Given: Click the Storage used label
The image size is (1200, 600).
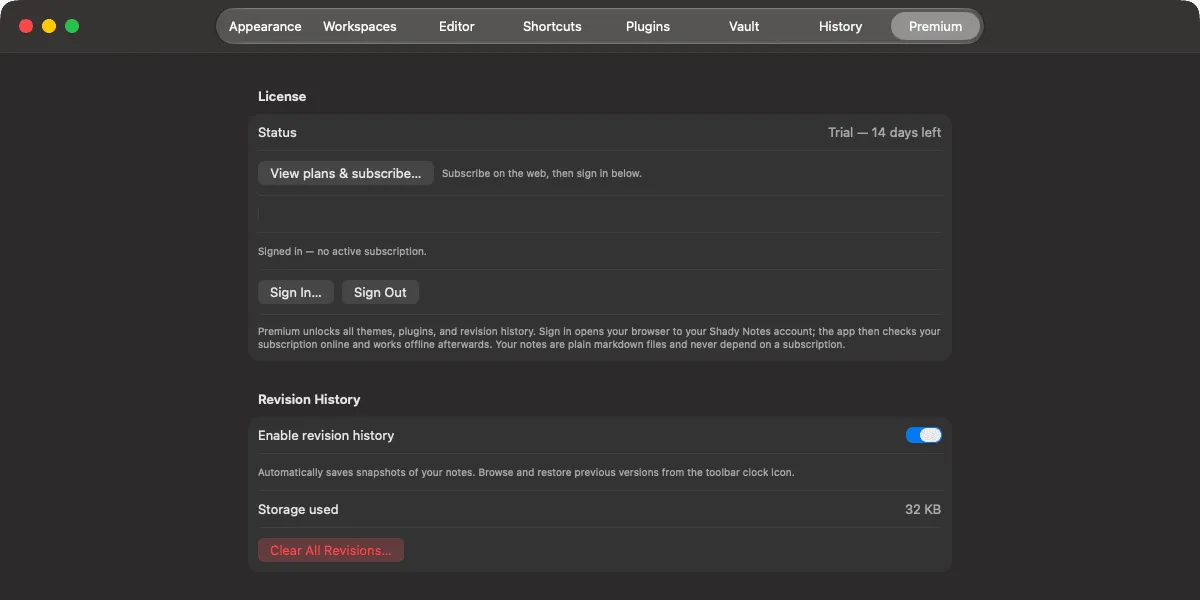Looking at the screenshot, I should click(x=298, y=509).
